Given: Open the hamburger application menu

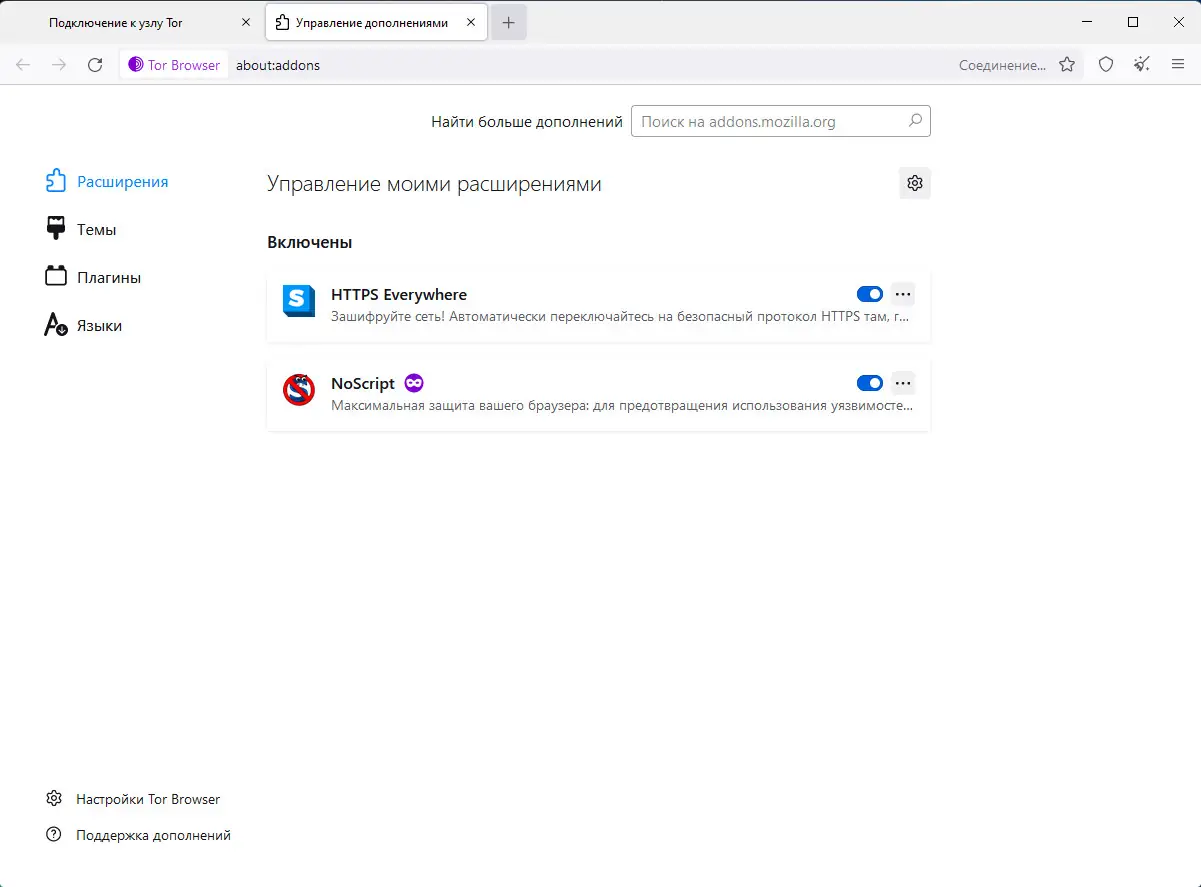Looking at the screenshot, I should click(1178, 65).
